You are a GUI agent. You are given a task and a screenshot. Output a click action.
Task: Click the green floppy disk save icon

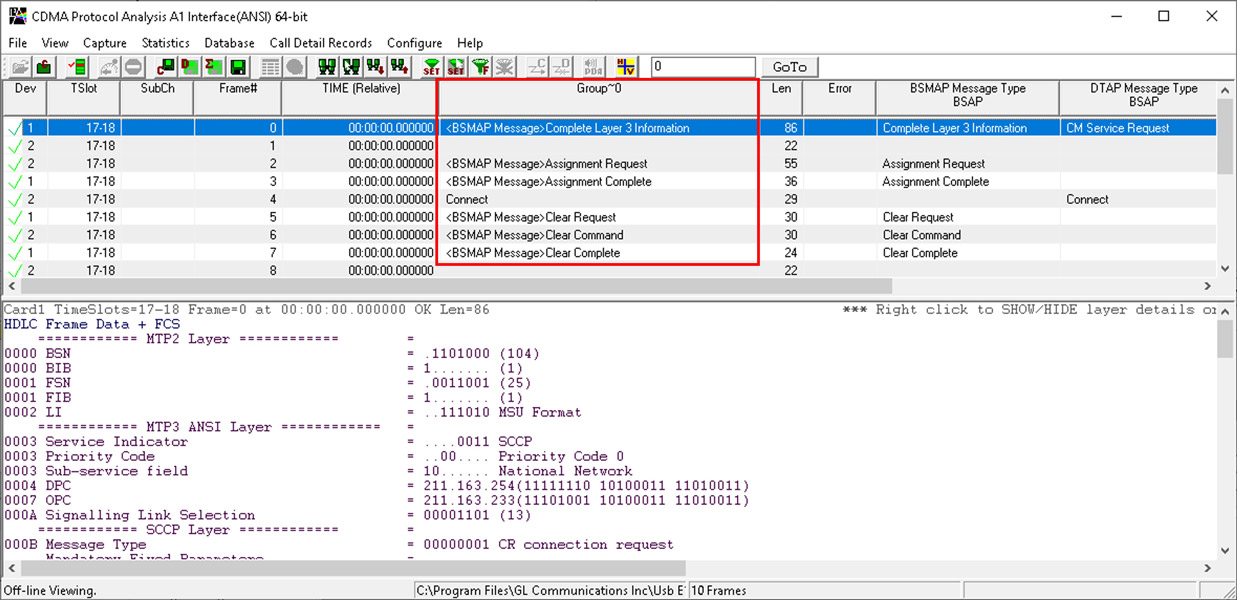pos(238,67)
